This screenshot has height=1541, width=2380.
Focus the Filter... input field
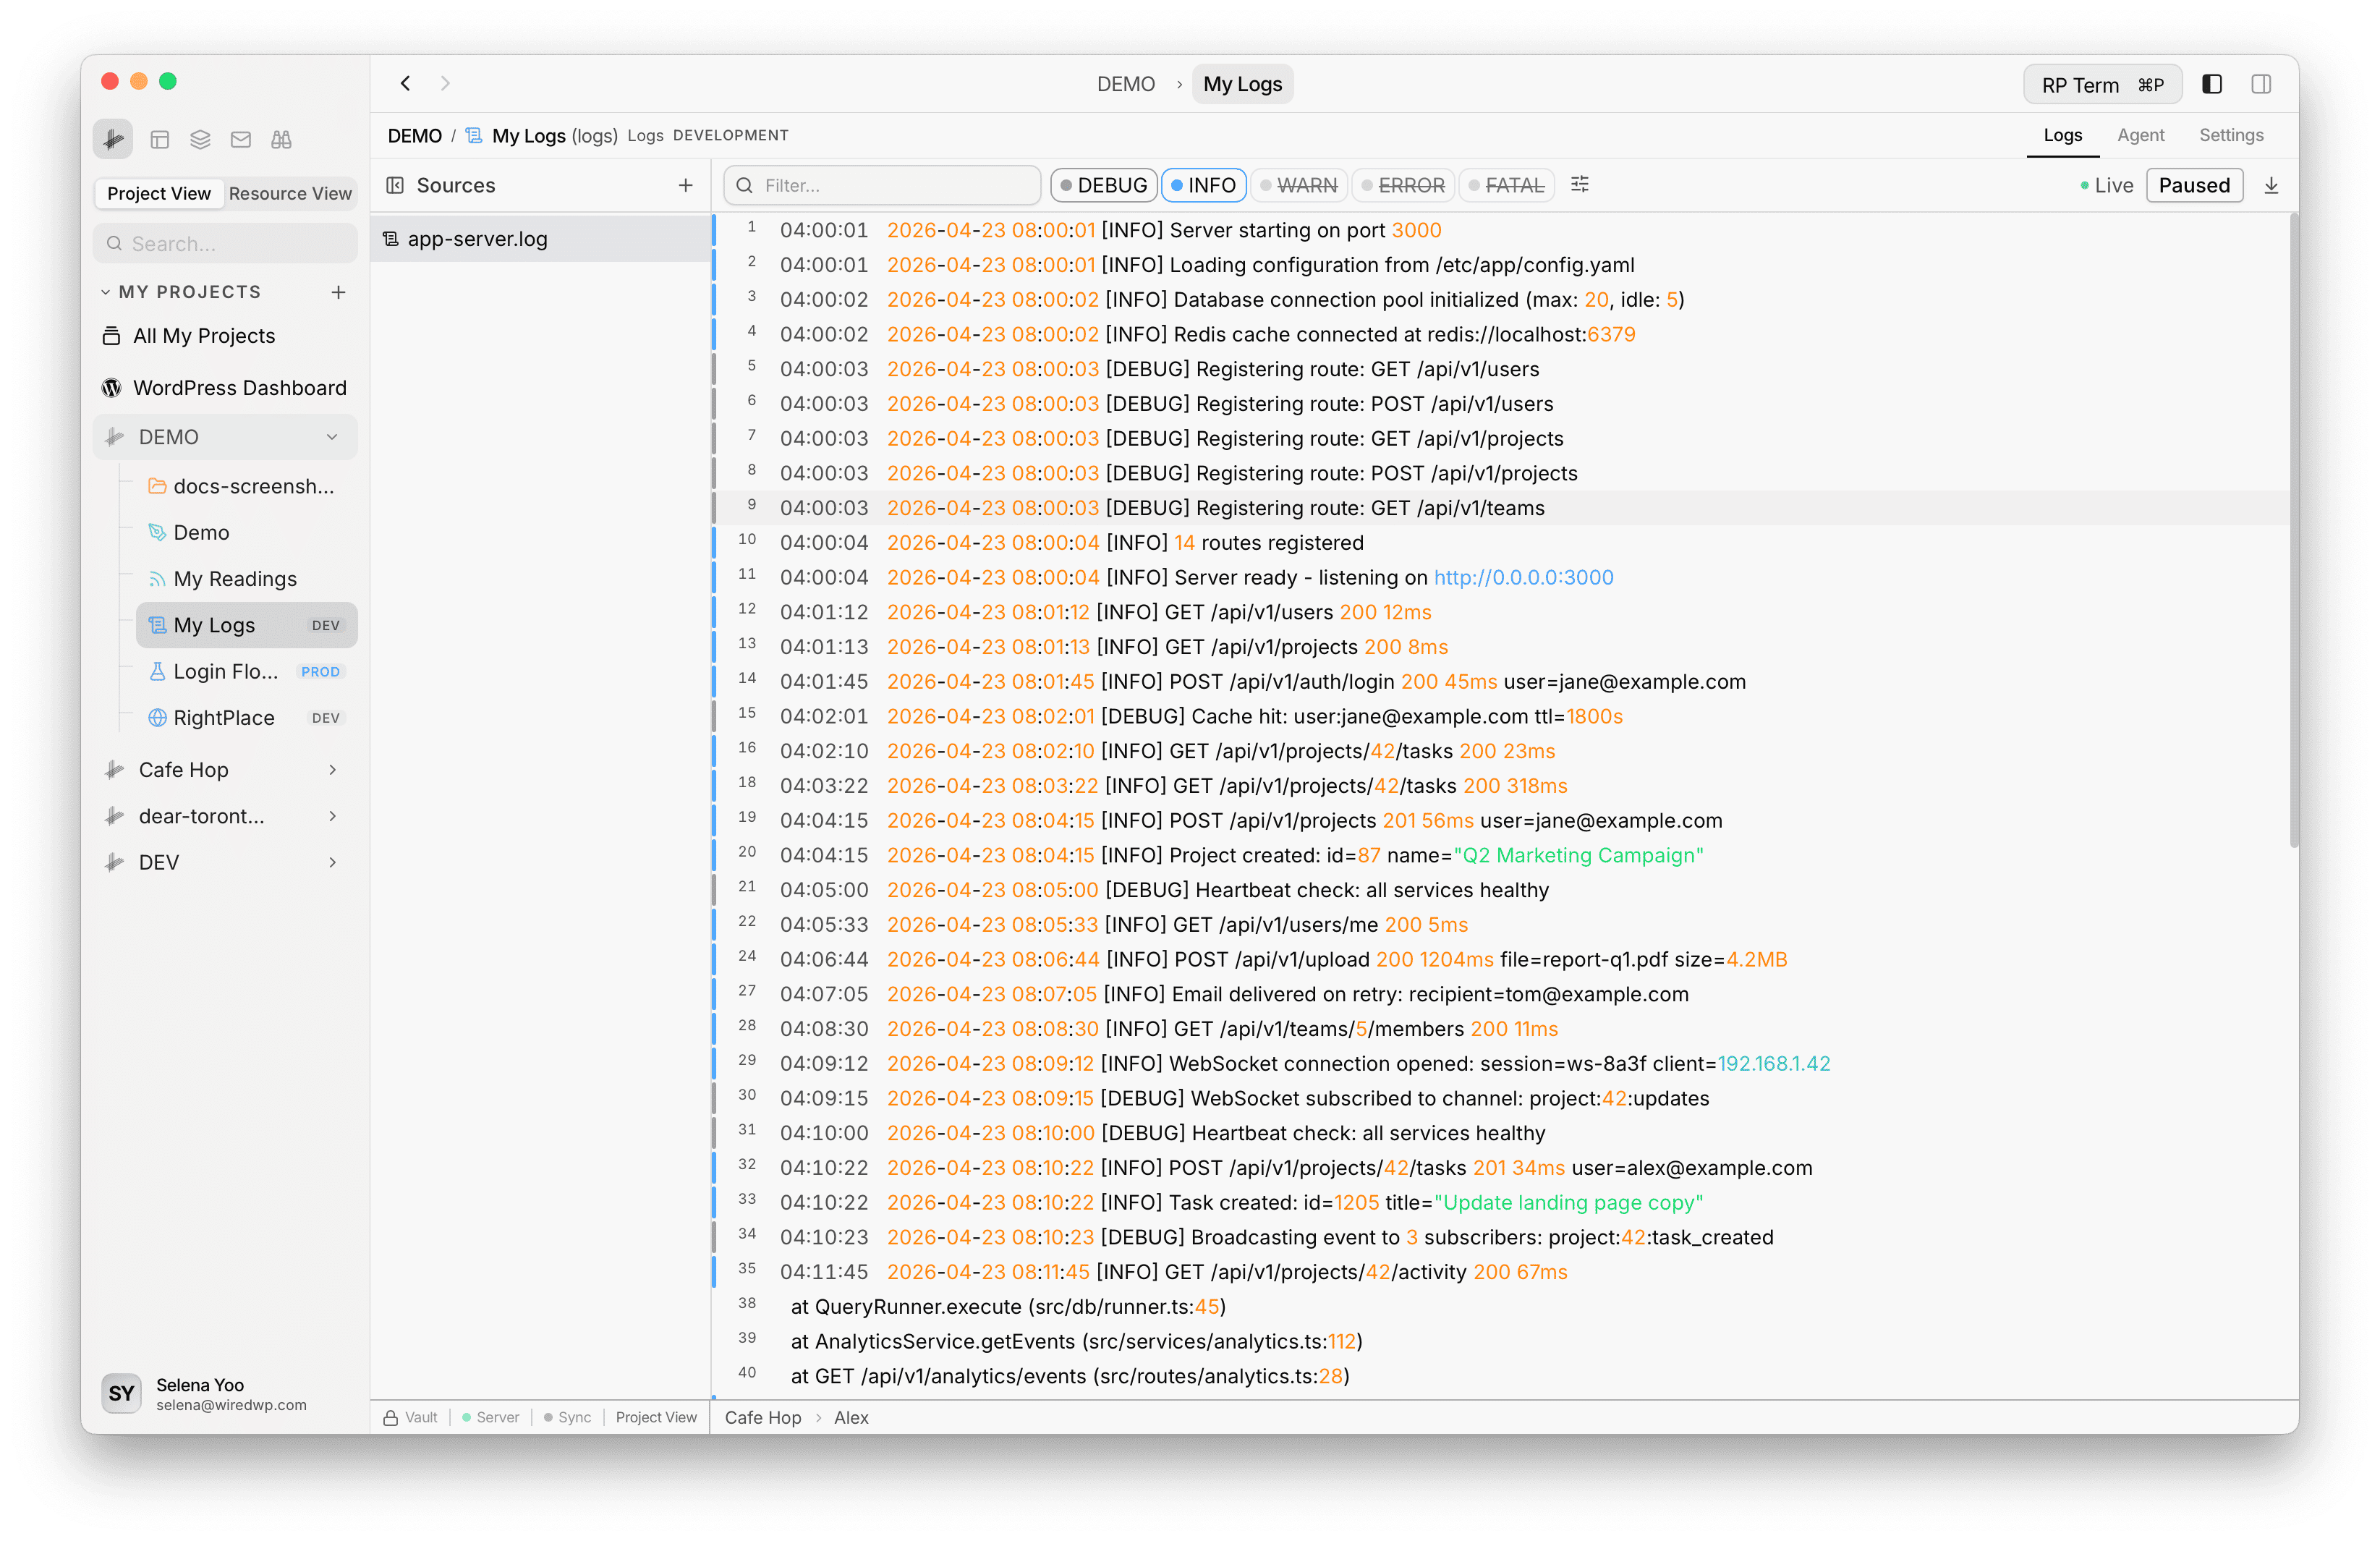tap(882, 185)
